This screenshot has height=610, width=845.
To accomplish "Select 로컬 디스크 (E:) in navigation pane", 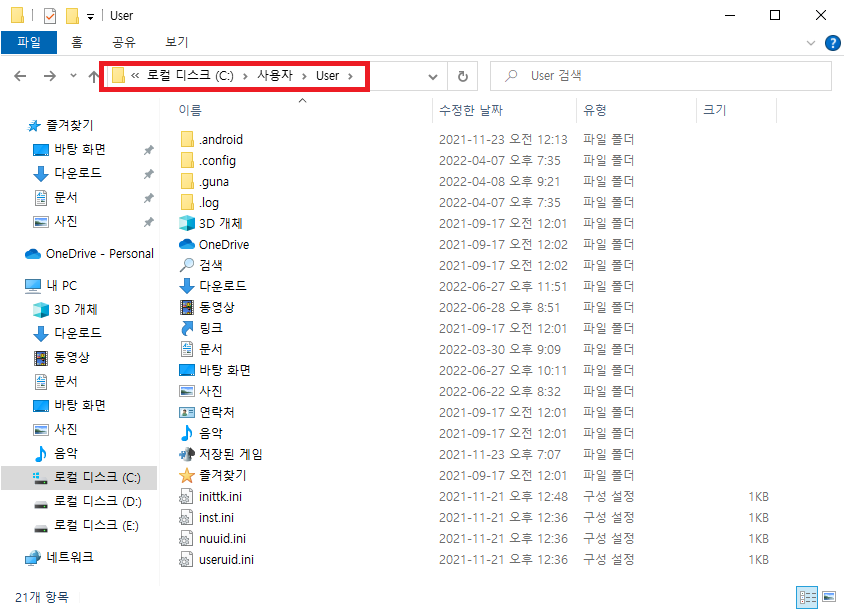I will (x=96, y=525).
